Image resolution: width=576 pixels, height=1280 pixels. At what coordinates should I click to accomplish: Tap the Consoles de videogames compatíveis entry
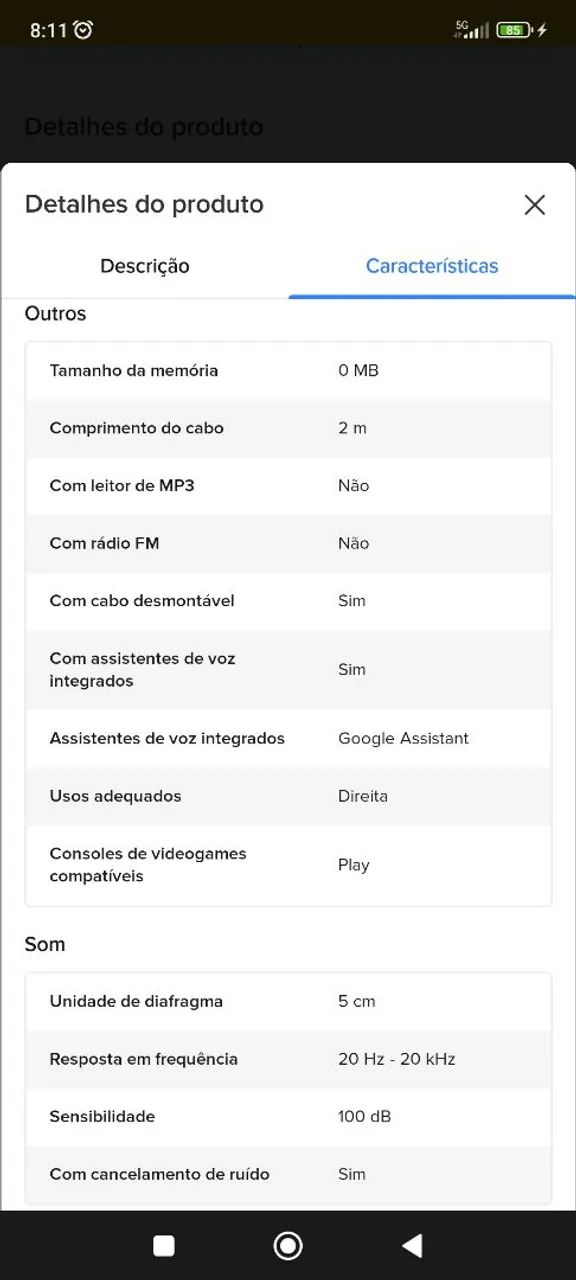[288, 864]
